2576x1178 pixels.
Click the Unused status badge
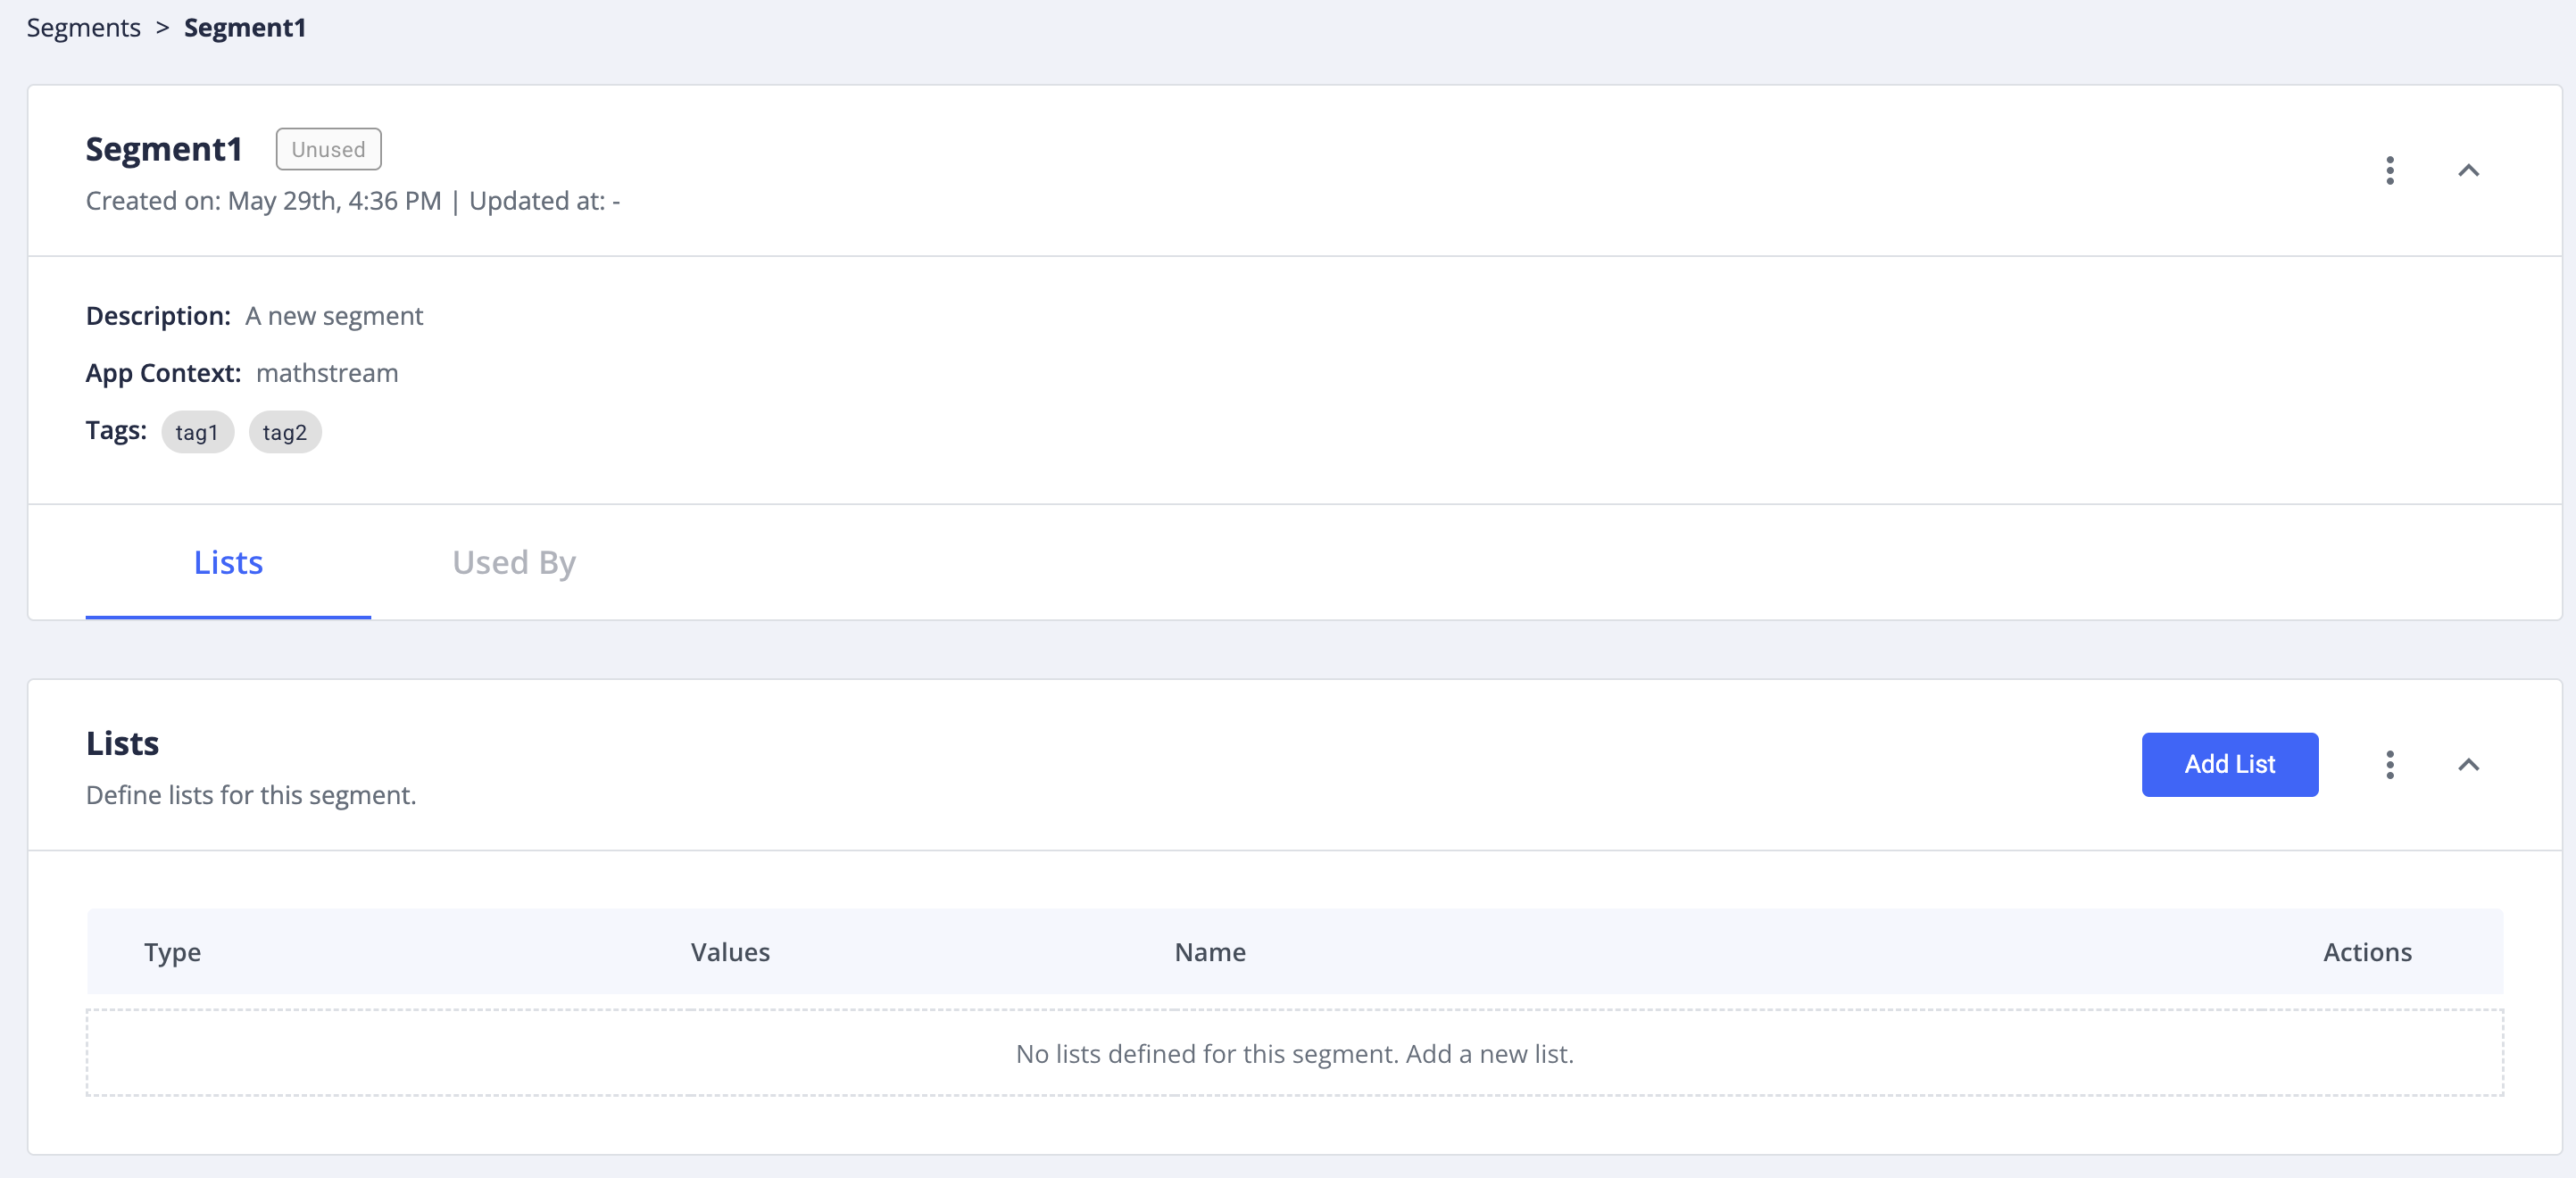coord(328,149)
